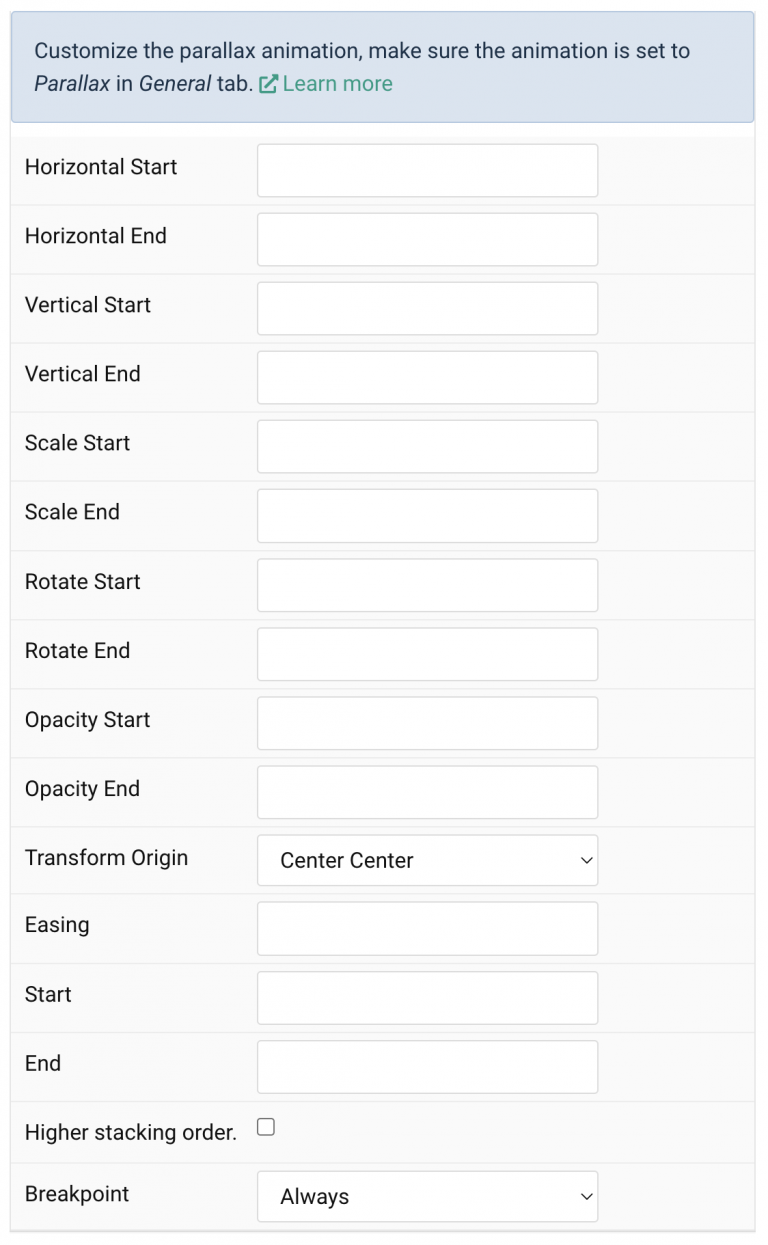This screenshot has height=1245, width=768.
Task: Click the Horizontal Start input field
Action: click(427, 170)
